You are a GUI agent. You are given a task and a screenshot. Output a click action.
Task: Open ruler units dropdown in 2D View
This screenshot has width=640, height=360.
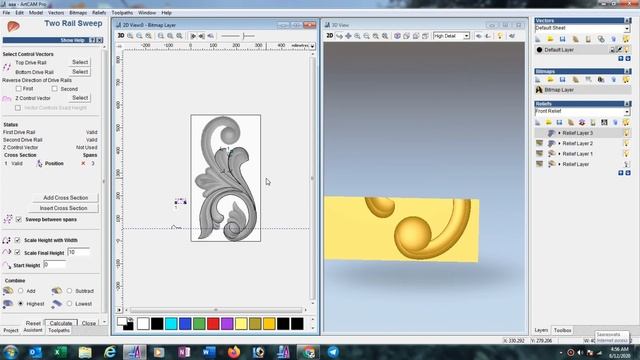coord(312,46)
